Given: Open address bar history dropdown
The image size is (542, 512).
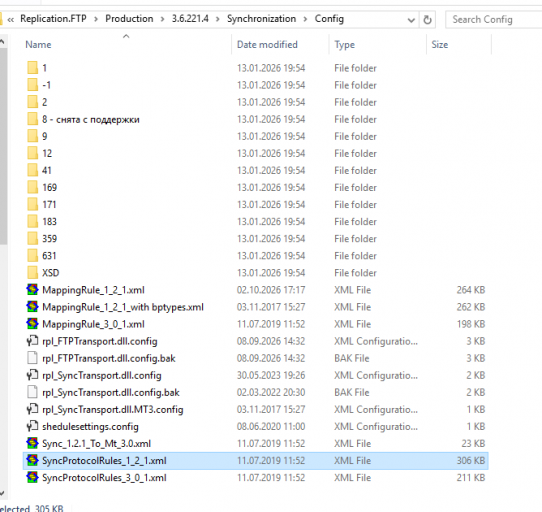Looking at the screenshot, I should coord(411,20).
